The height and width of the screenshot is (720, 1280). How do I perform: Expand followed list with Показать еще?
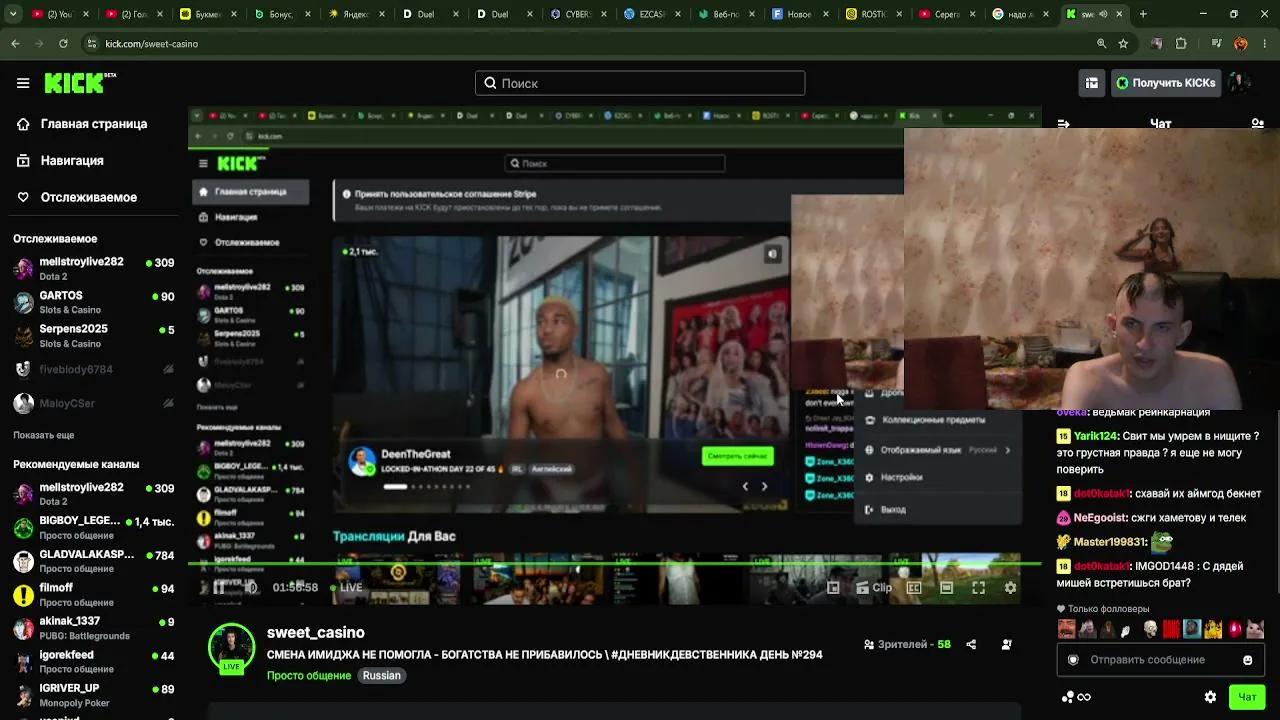[44, 435]
